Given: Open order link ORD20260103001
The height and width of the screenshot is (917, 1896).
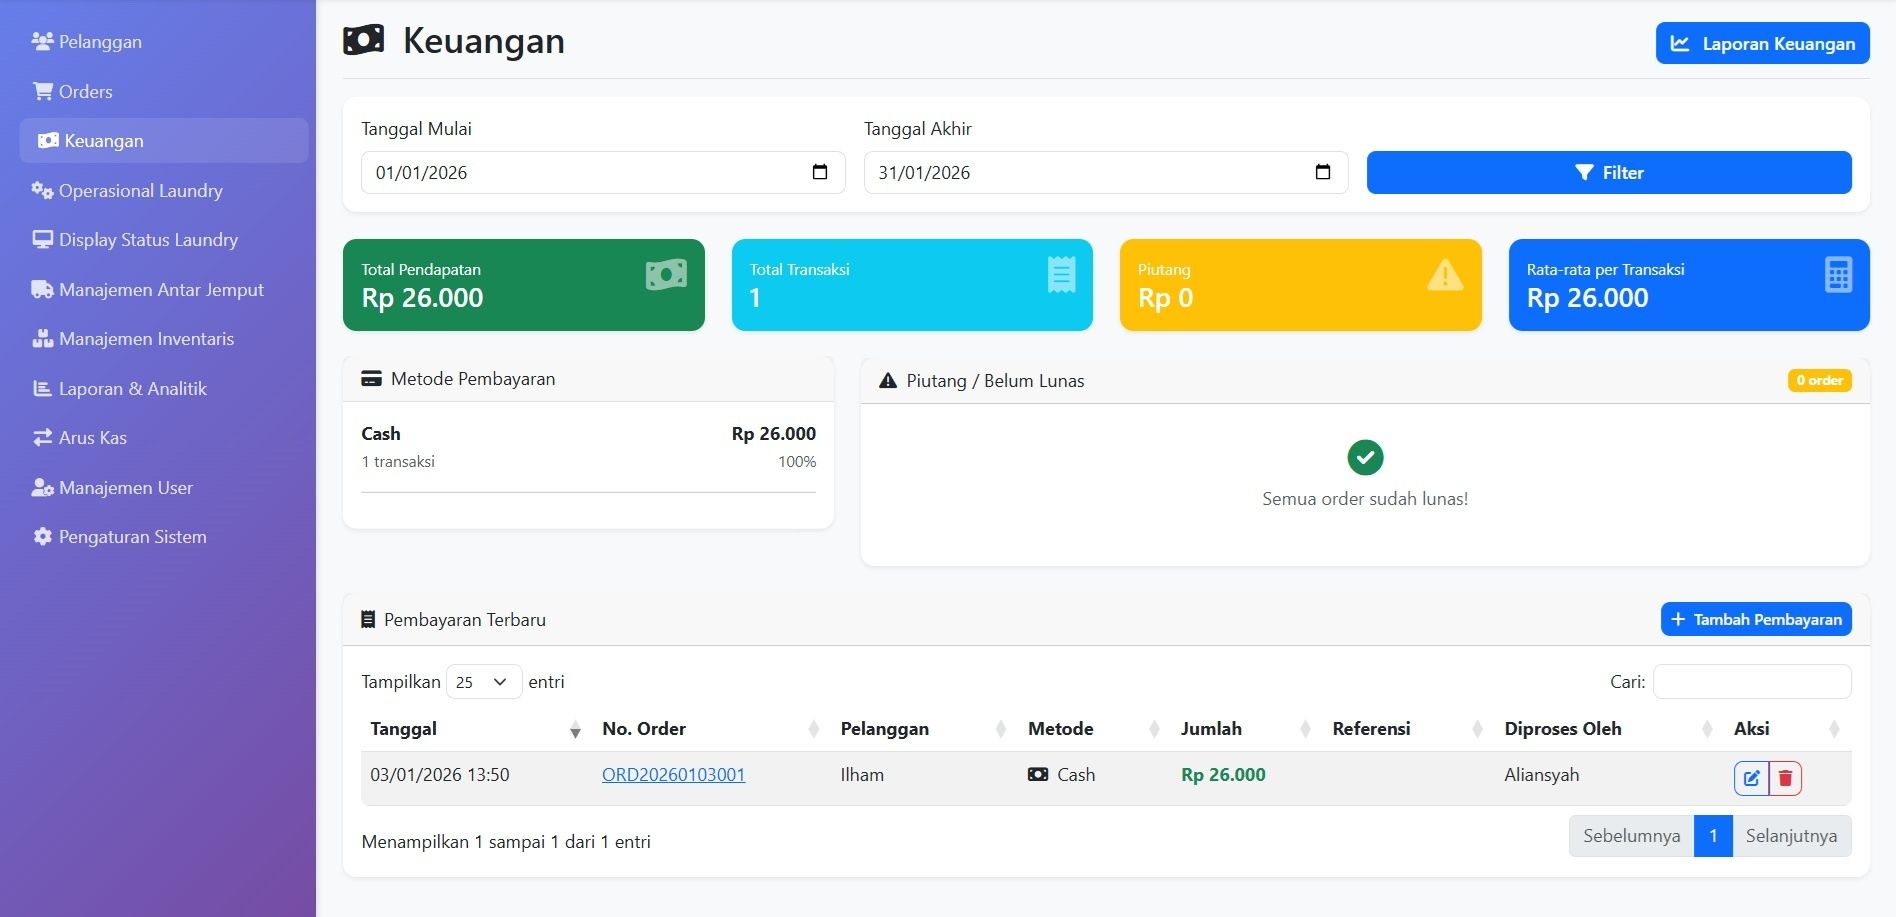Looking at the screenshot, I should 673,775.
